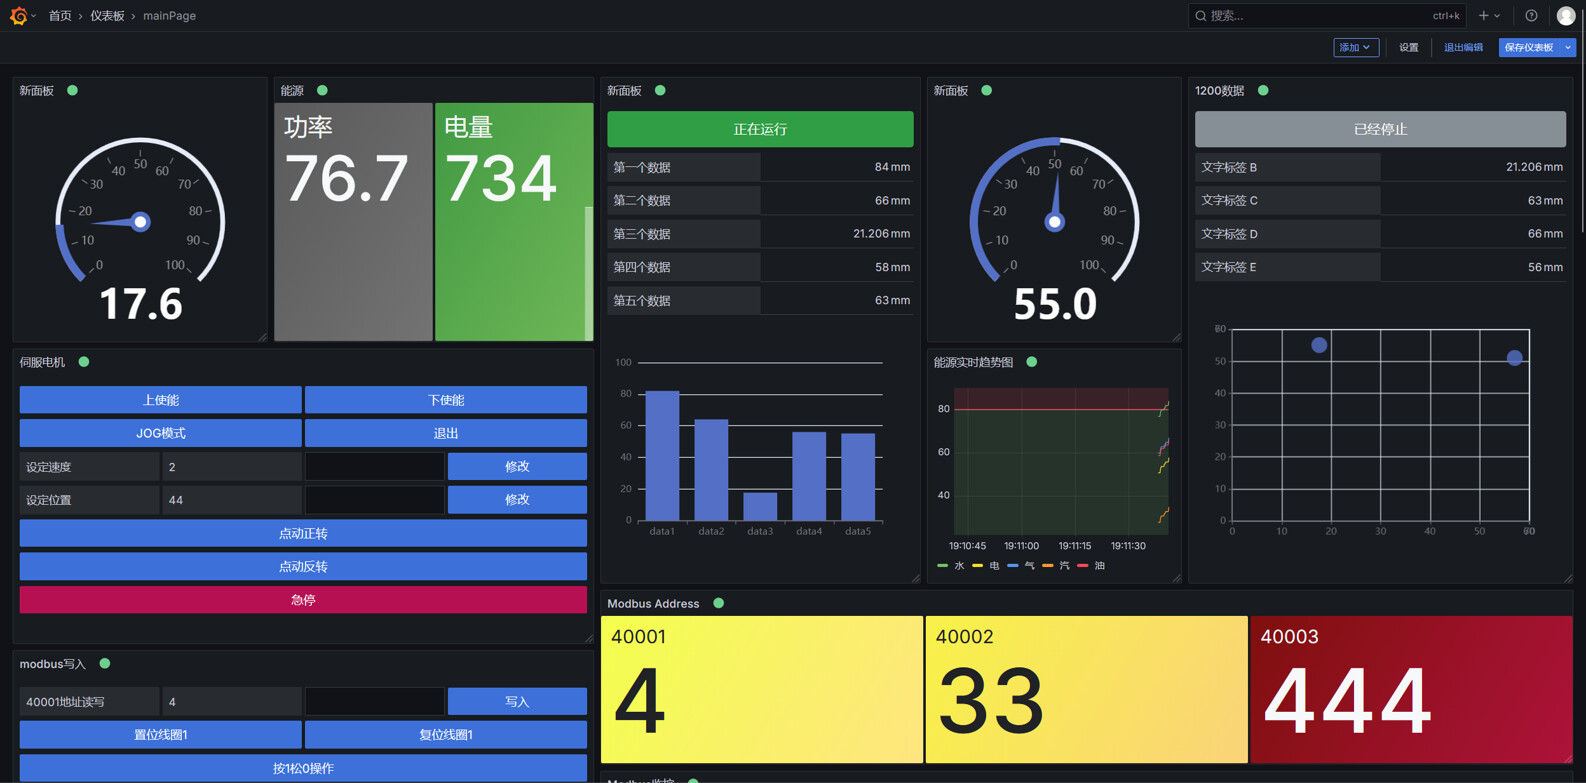This screenshot has width=1586, height=783.
Task: Start 点动正转
Action: click(303, 533)
